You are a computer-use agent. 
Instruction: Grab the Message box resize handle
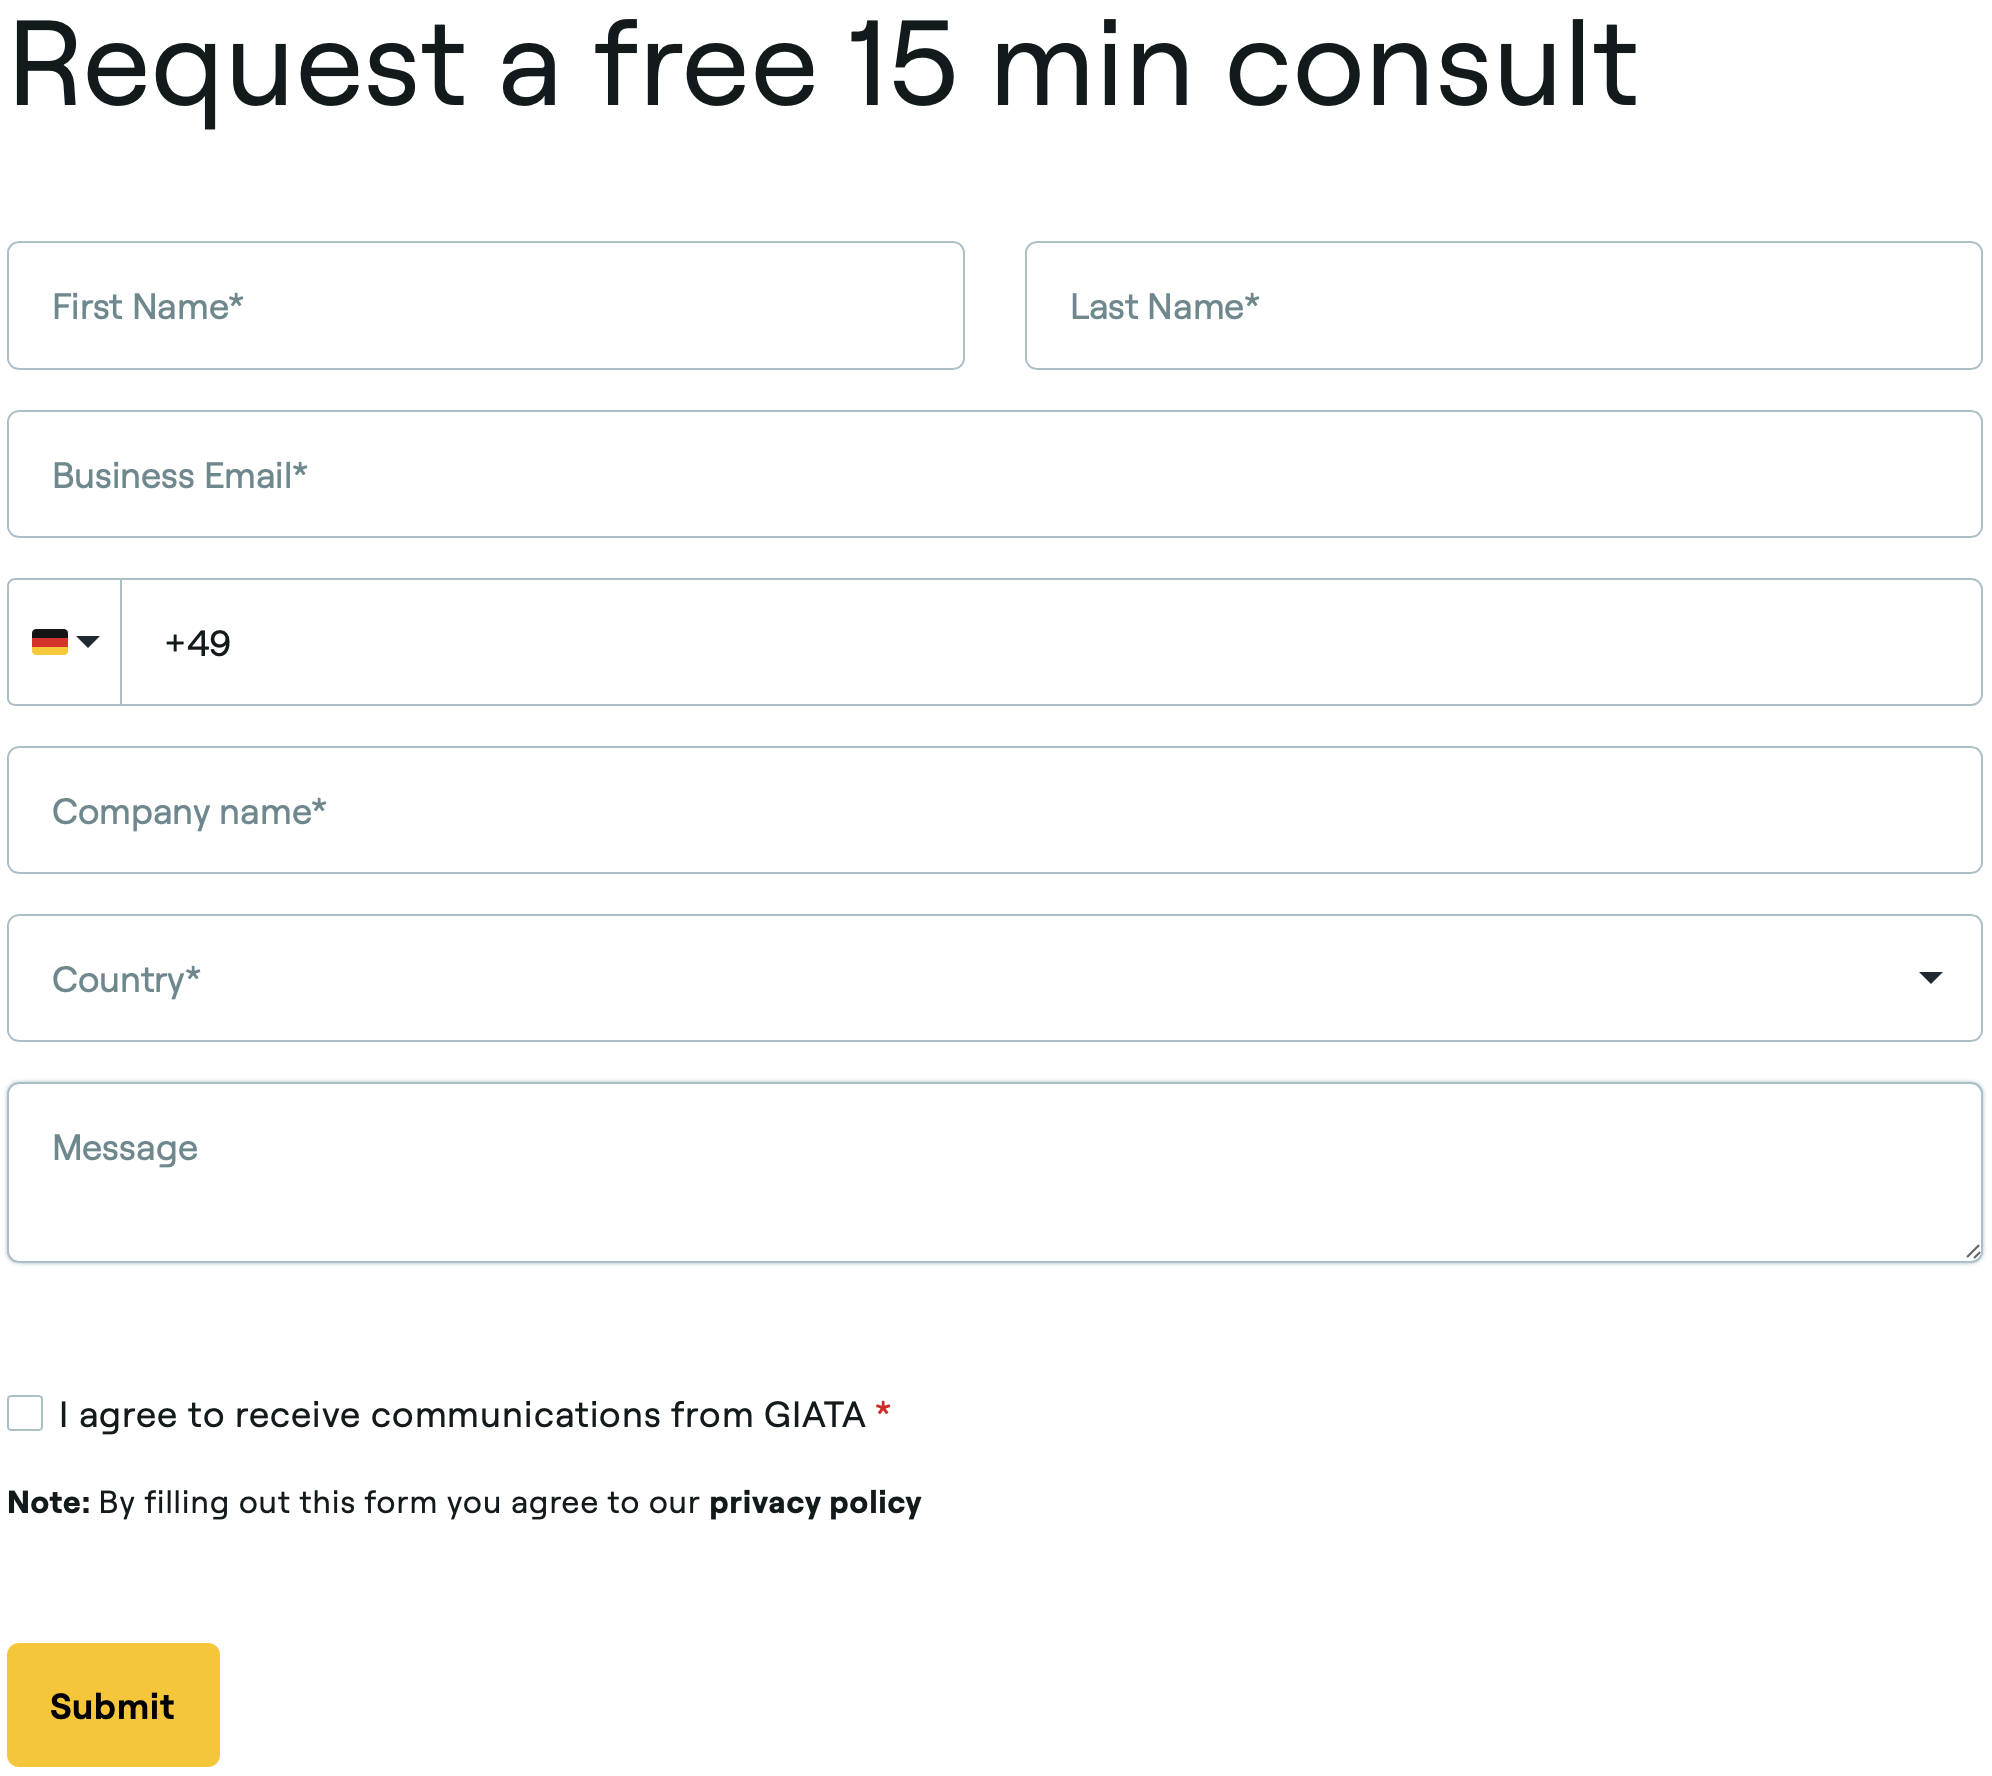(x=1972, y=1251)
